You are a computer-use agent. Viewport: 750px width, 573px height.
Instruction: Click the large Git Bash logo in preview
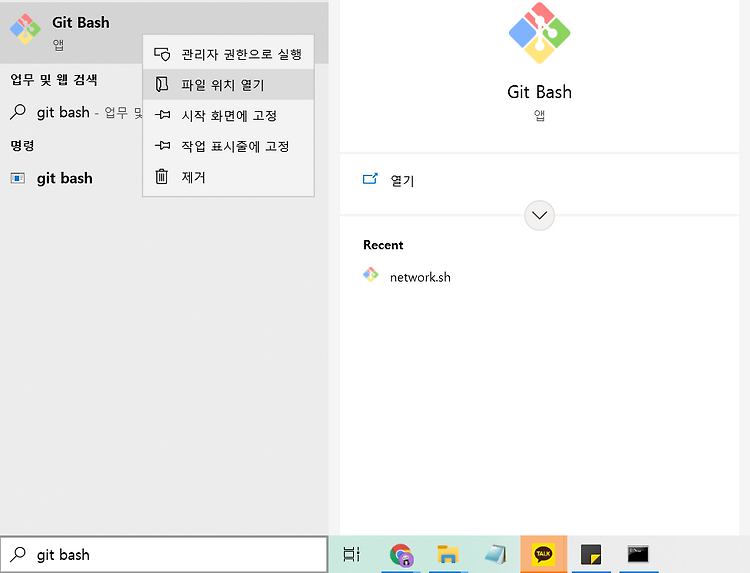coord(540,33)
